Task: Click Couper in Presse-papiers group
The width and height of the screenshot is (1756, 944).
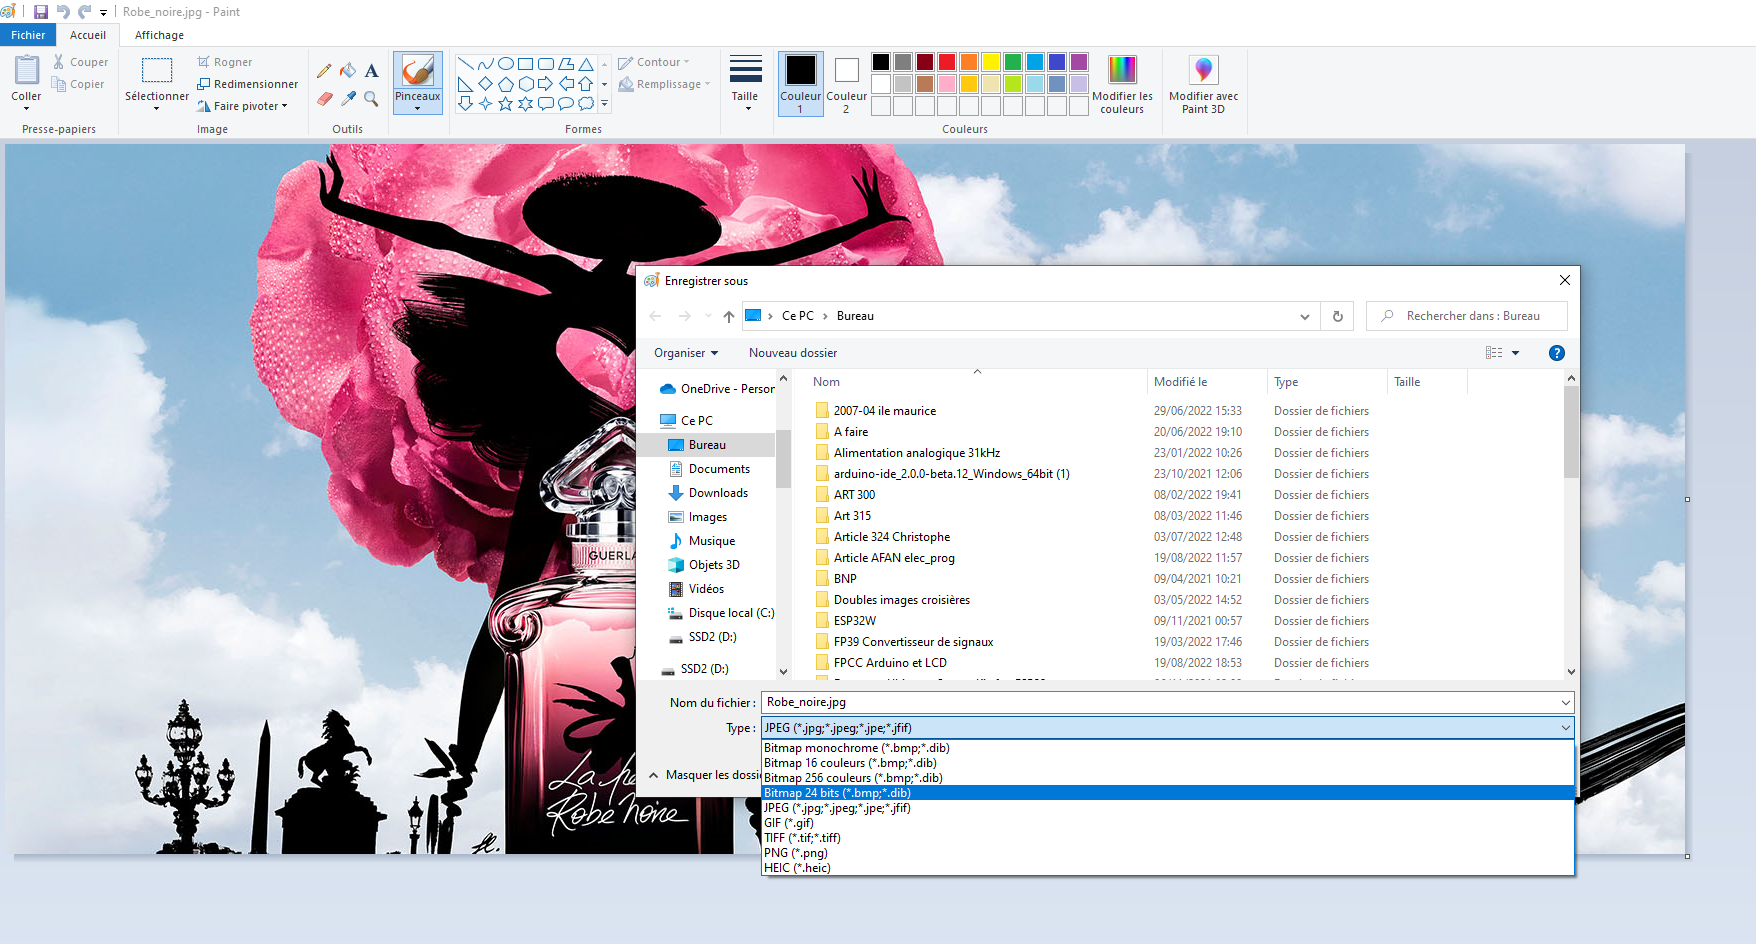Action: coord(80,62)
